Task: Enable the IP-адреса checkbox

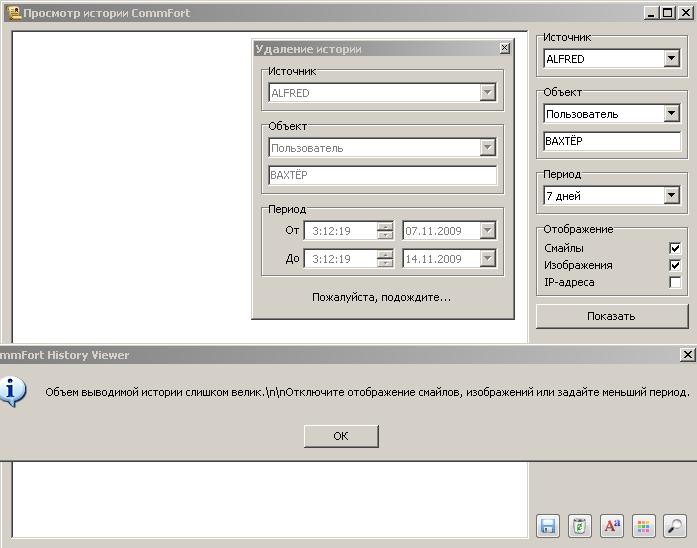Action: [675, 283]
